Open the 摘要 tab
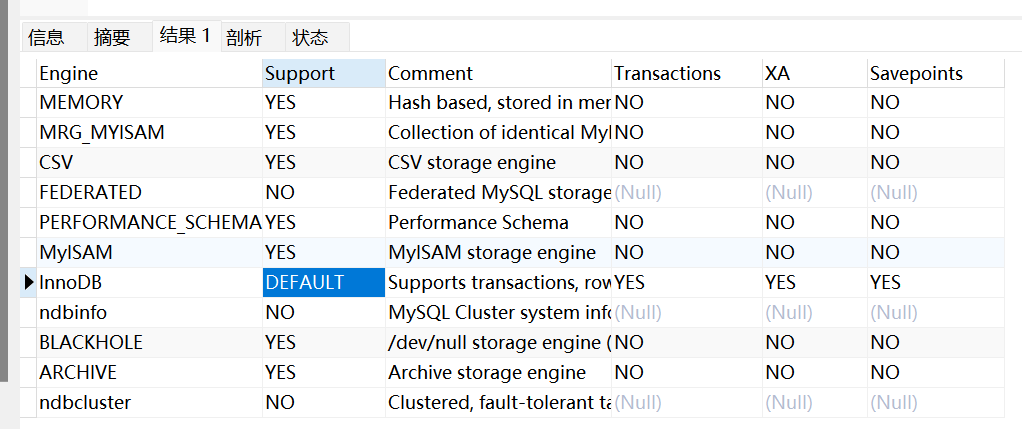The image size is (1022, 429). pyautogui.click(x=112, y=37)
